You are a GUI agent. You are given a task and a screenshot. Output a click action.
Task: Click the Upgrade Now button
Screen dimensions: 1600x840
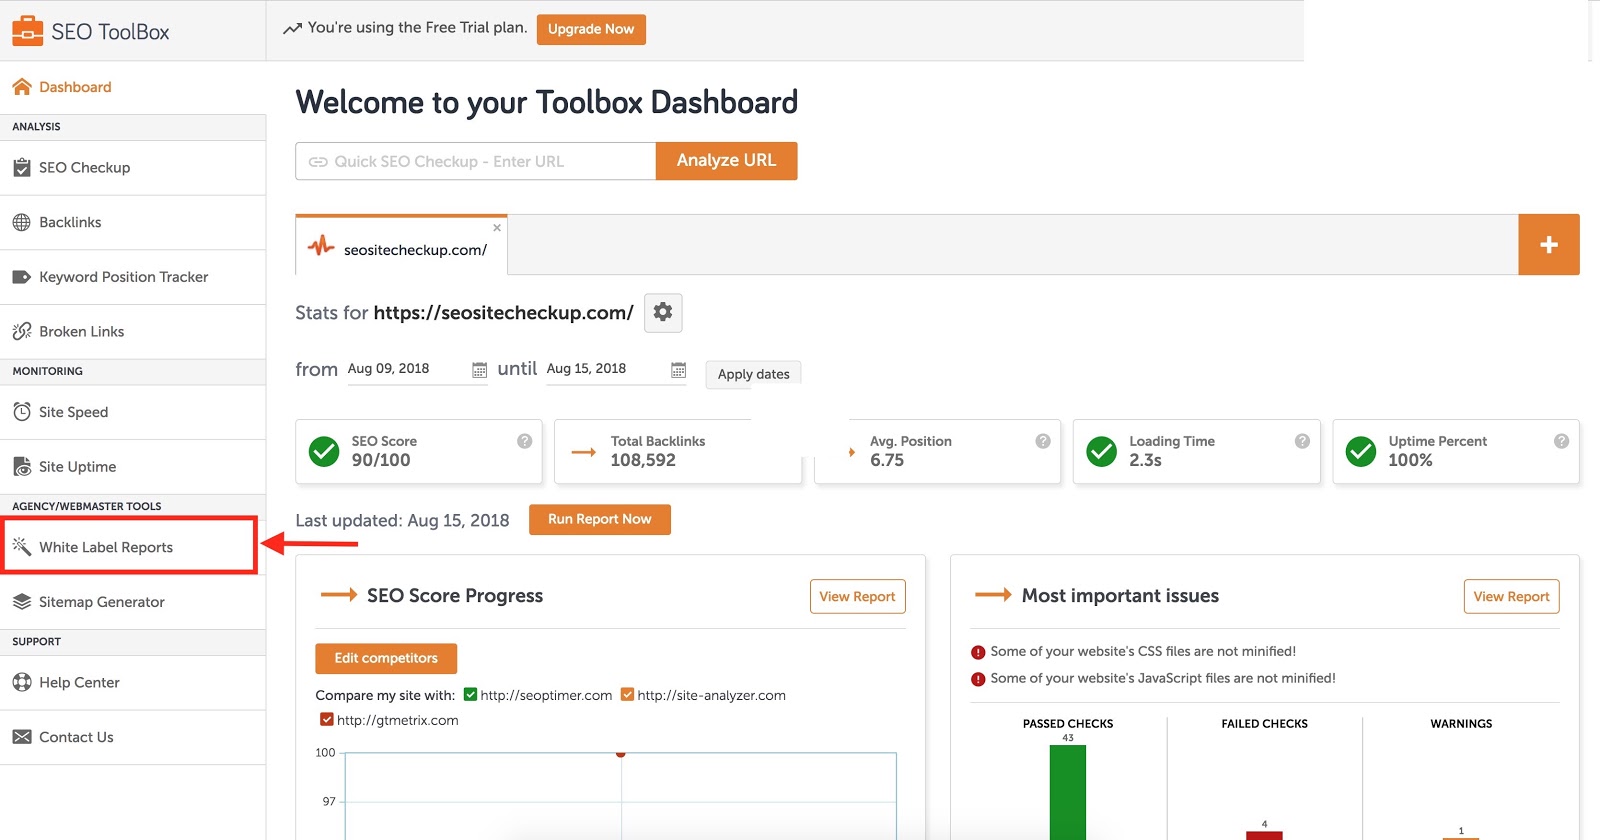(x=591, y=29)
